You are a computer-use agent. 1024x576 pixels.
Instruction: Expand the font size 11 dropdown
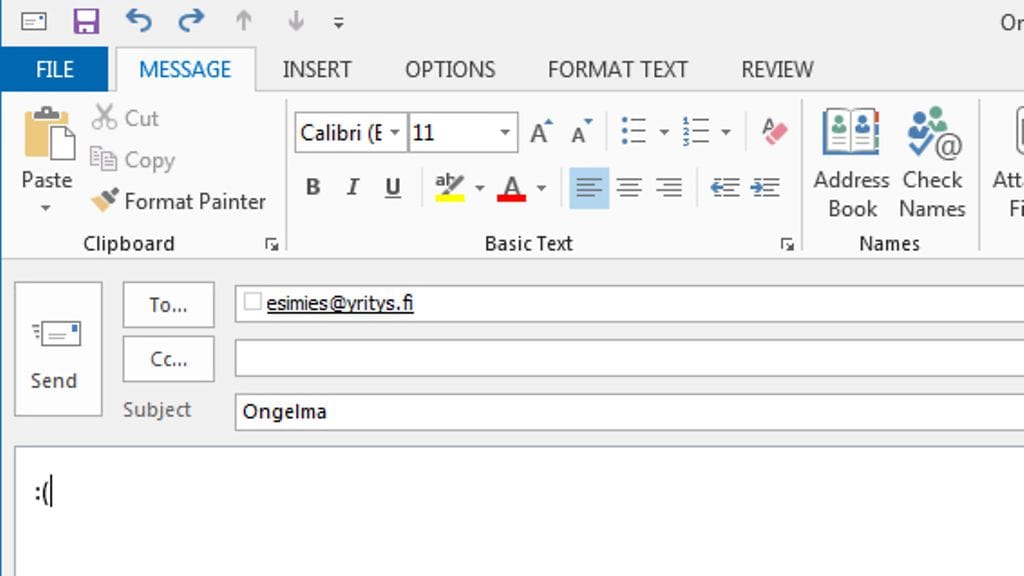click(505, 132)
